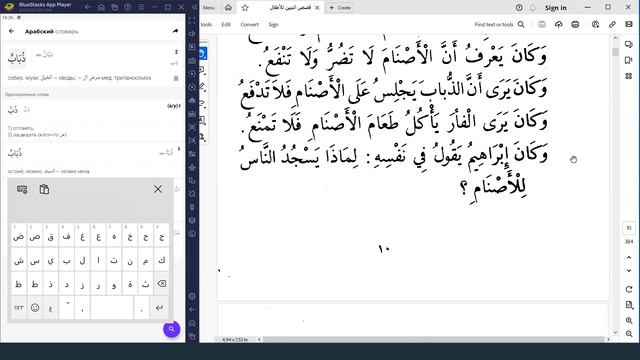This screenshot has height=360, width=640.
Task: Zoom out of the PDF page
Action: (x=629, y=334)
